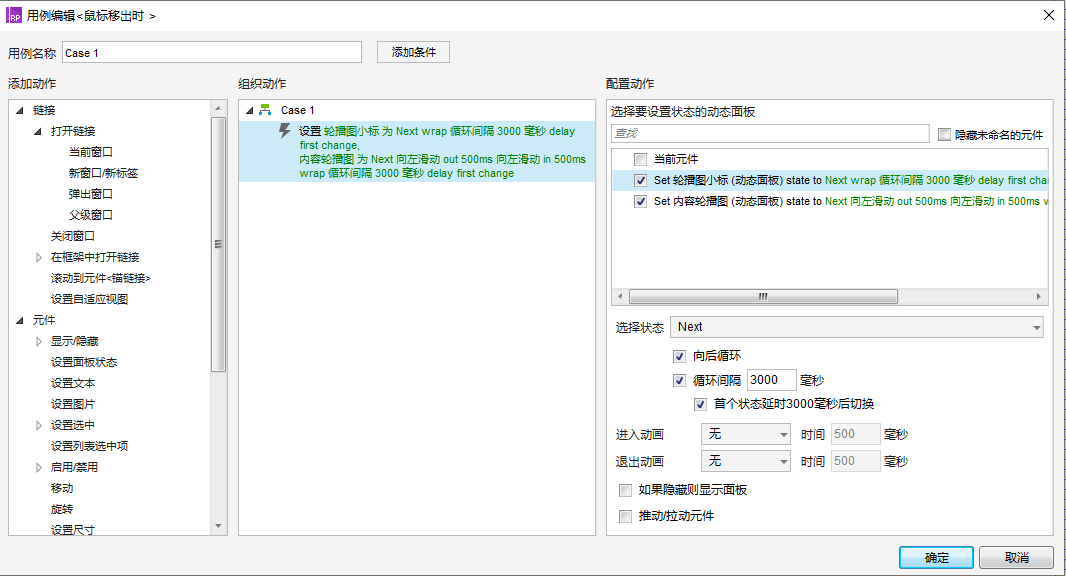1066x576 pixels.
Task: Select 设置面板状态 action
Action: click(x=84, y=362)
